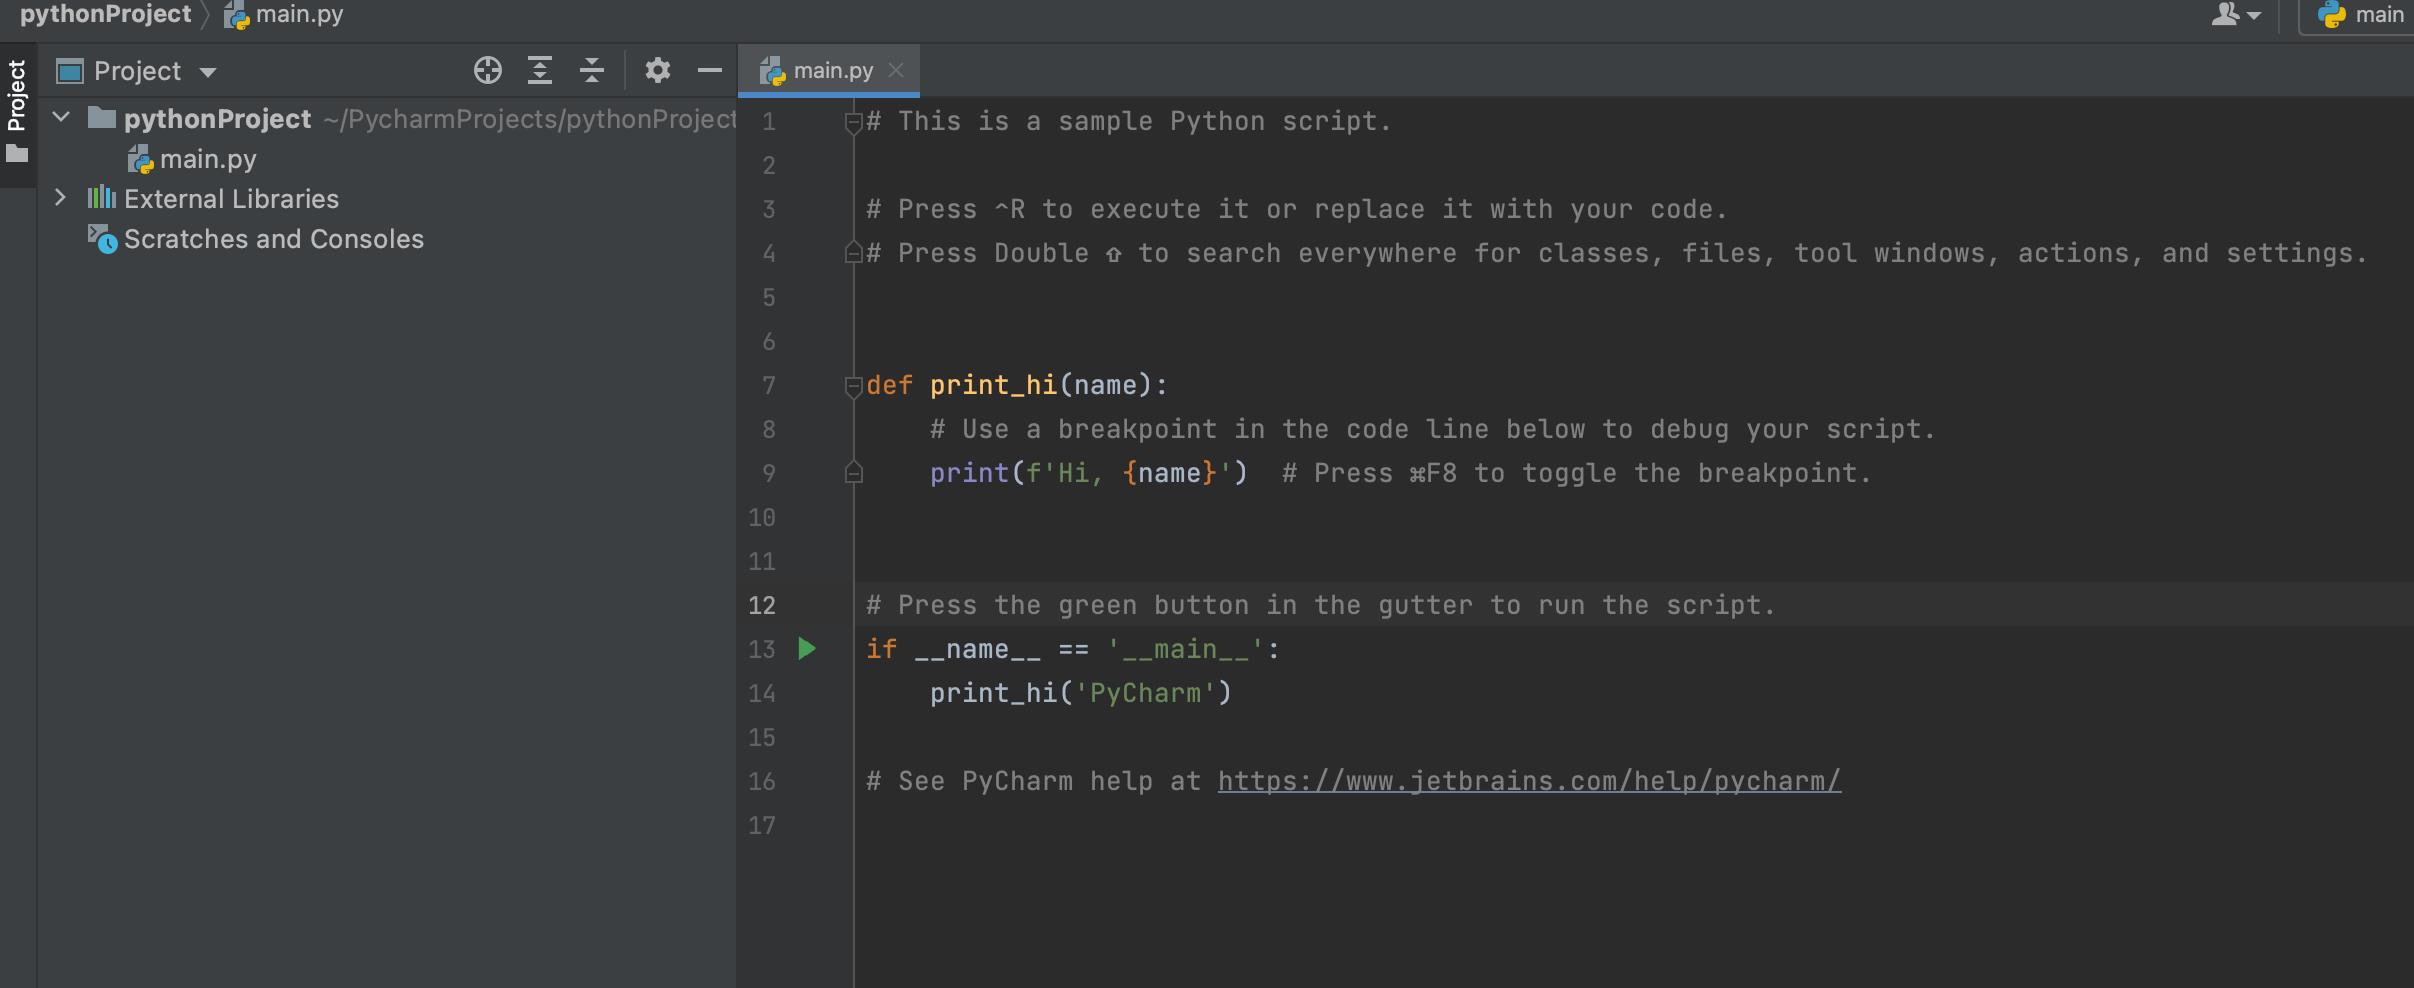
Task: Click pythonProject in the breadcrumb bar
Action: 105,14
